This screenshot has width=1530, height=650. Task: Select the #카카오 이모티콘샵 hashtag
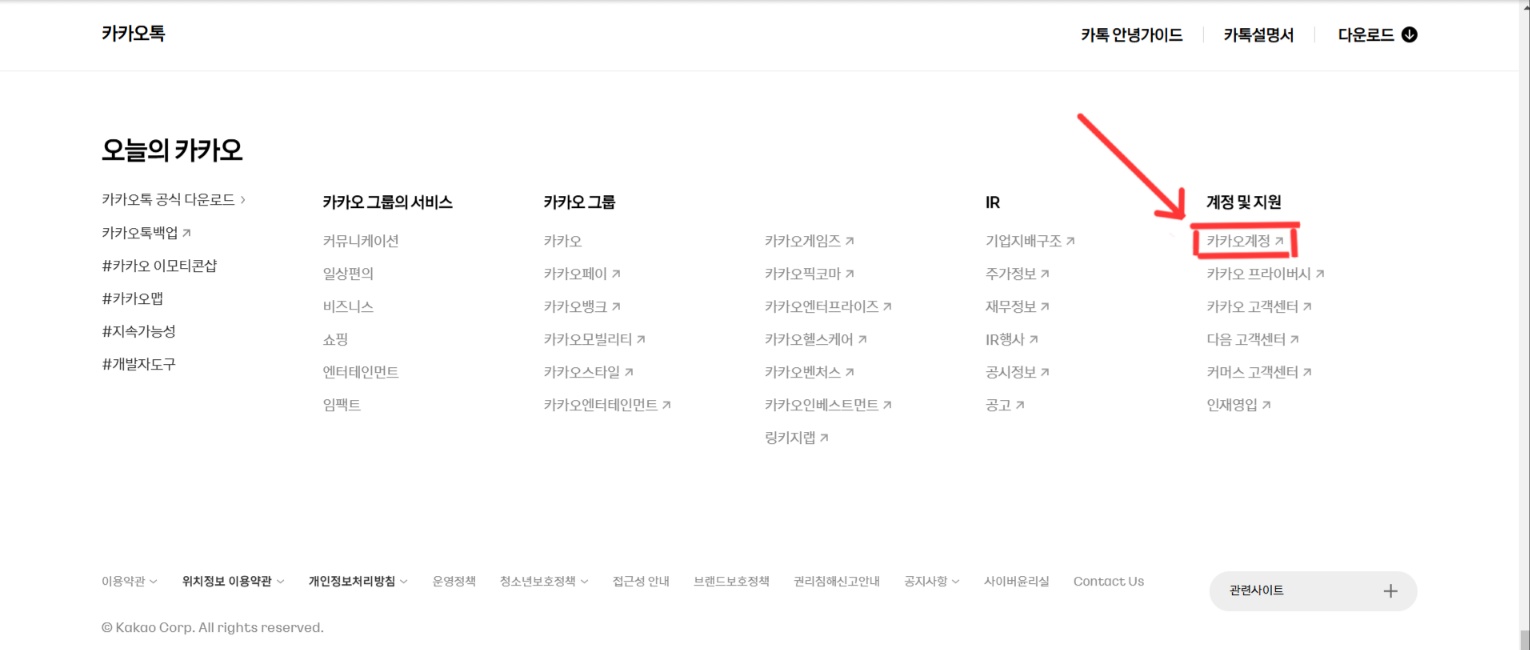tap(159, 266)
